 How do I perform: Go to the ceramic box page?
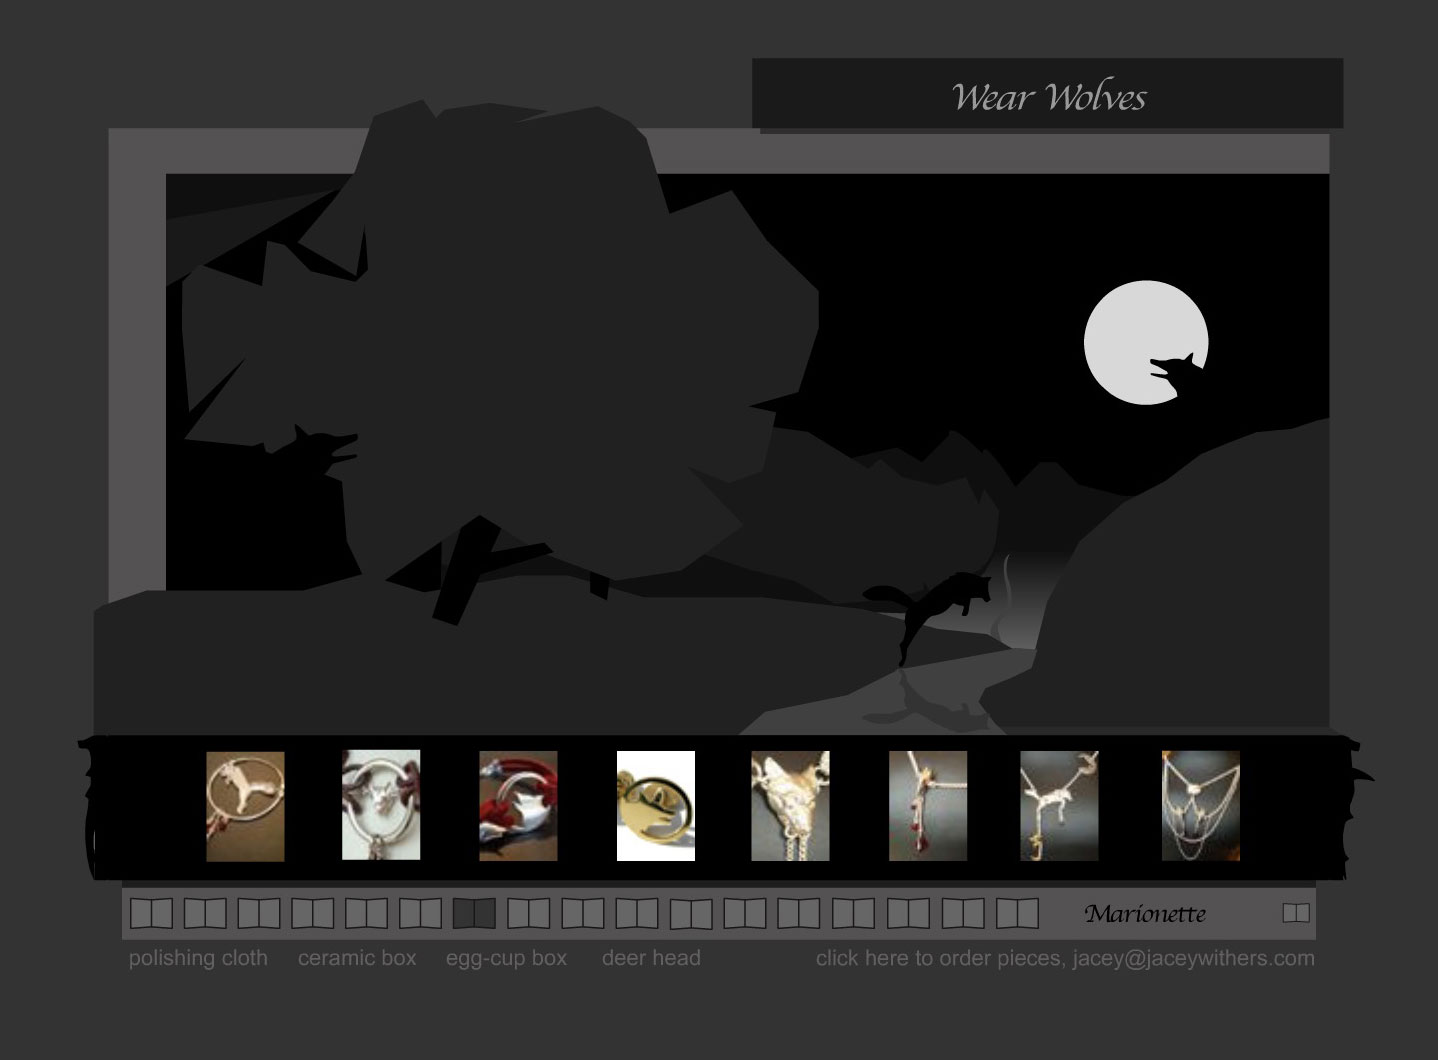click(x=357, y=958)
